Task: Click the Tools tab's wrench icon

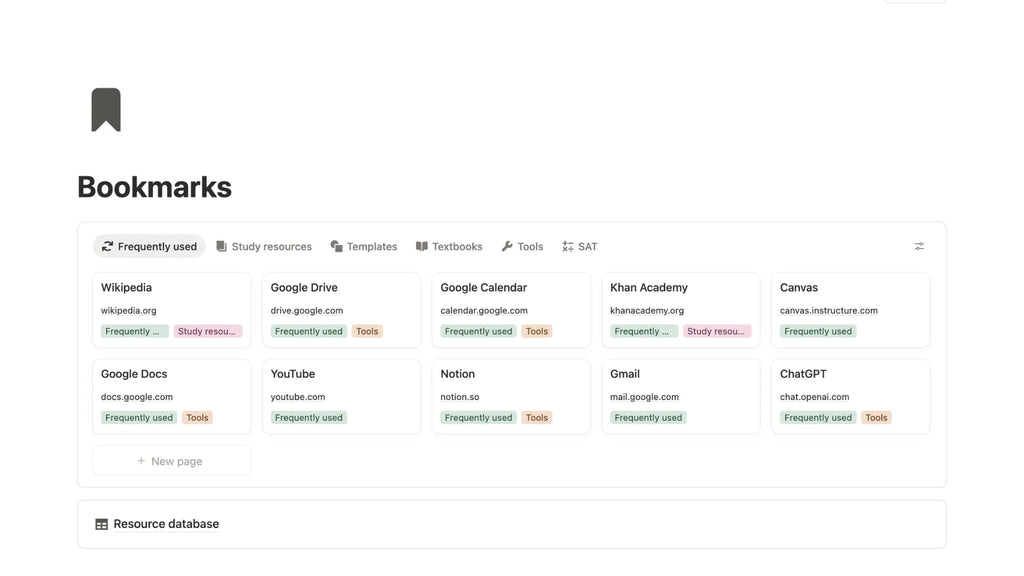Action: [x=507, y=246]
